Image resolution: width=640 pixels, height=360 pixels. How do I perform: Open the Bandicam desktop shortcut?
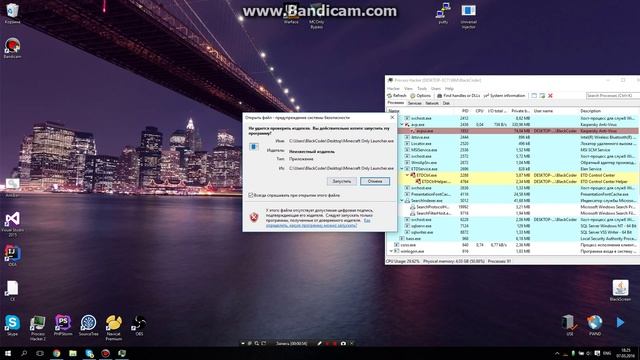[12, 48]
